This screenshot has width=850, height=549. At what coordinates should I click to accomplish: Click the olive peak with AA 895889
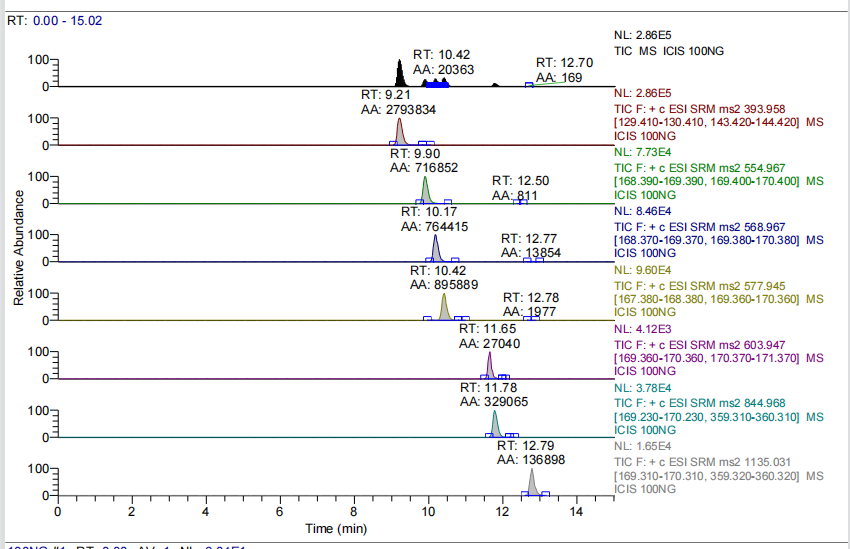(444, 307)
